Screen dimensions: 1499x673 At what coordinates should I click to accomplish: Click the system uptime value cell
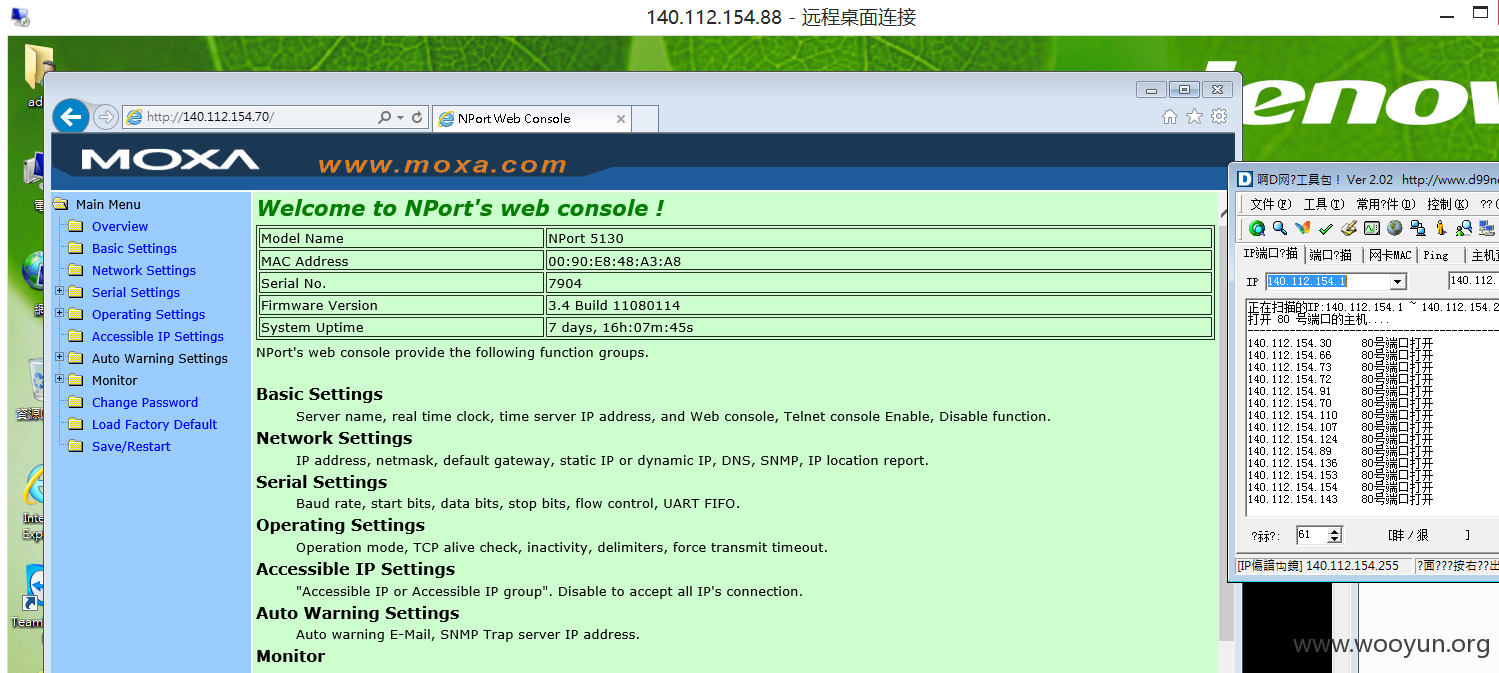(x=879, y=327)
